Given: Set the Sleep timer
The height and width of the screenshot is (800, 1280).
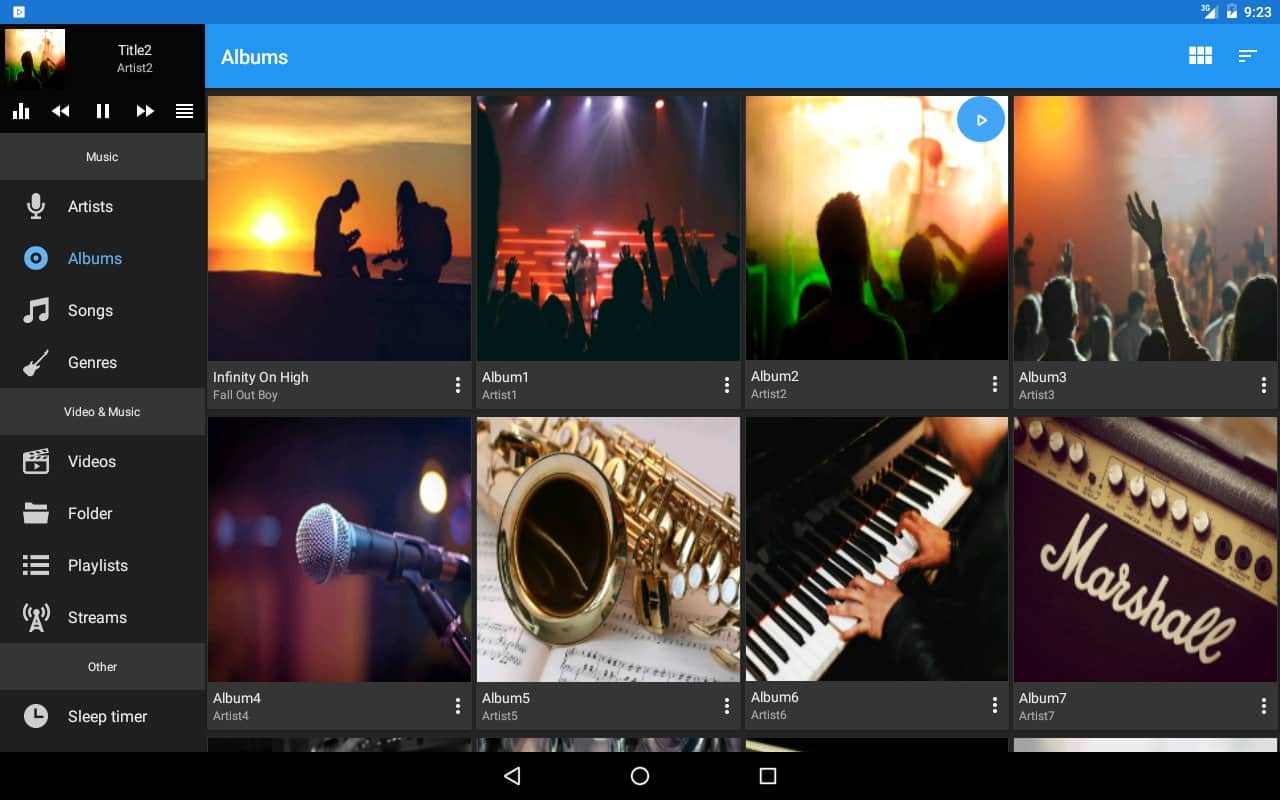Looking at the screenshot, I should pos(107,717).
